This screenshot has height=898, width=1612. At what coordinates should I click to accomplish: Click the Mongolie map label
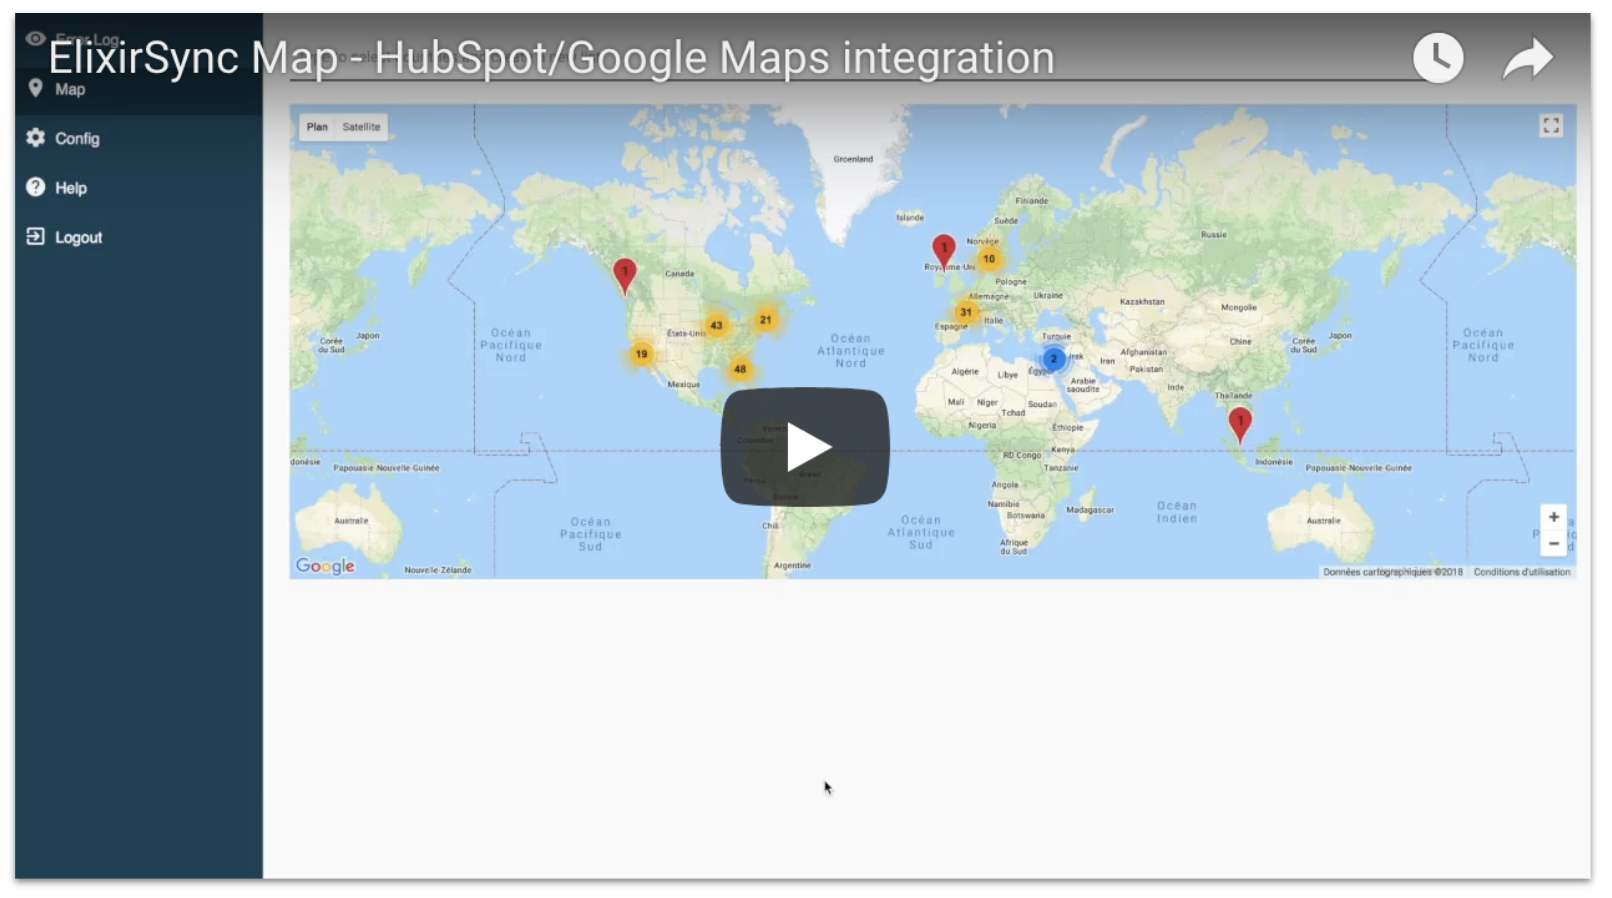pyautogui.click(x=1239, y=307)
